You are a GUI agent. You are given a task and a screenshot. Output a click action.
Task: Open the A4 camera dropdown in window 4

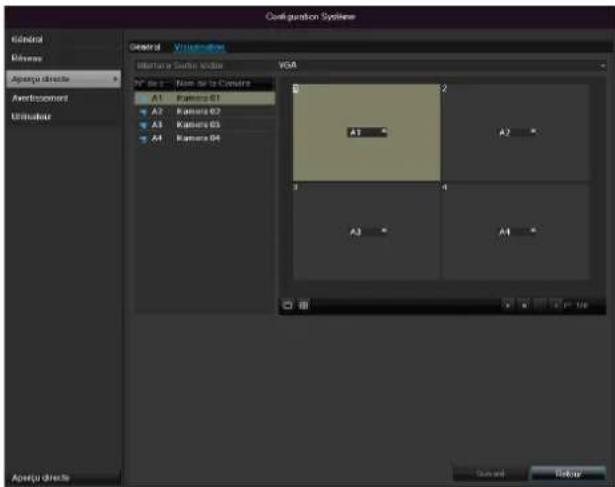click(x=517, y=232)
